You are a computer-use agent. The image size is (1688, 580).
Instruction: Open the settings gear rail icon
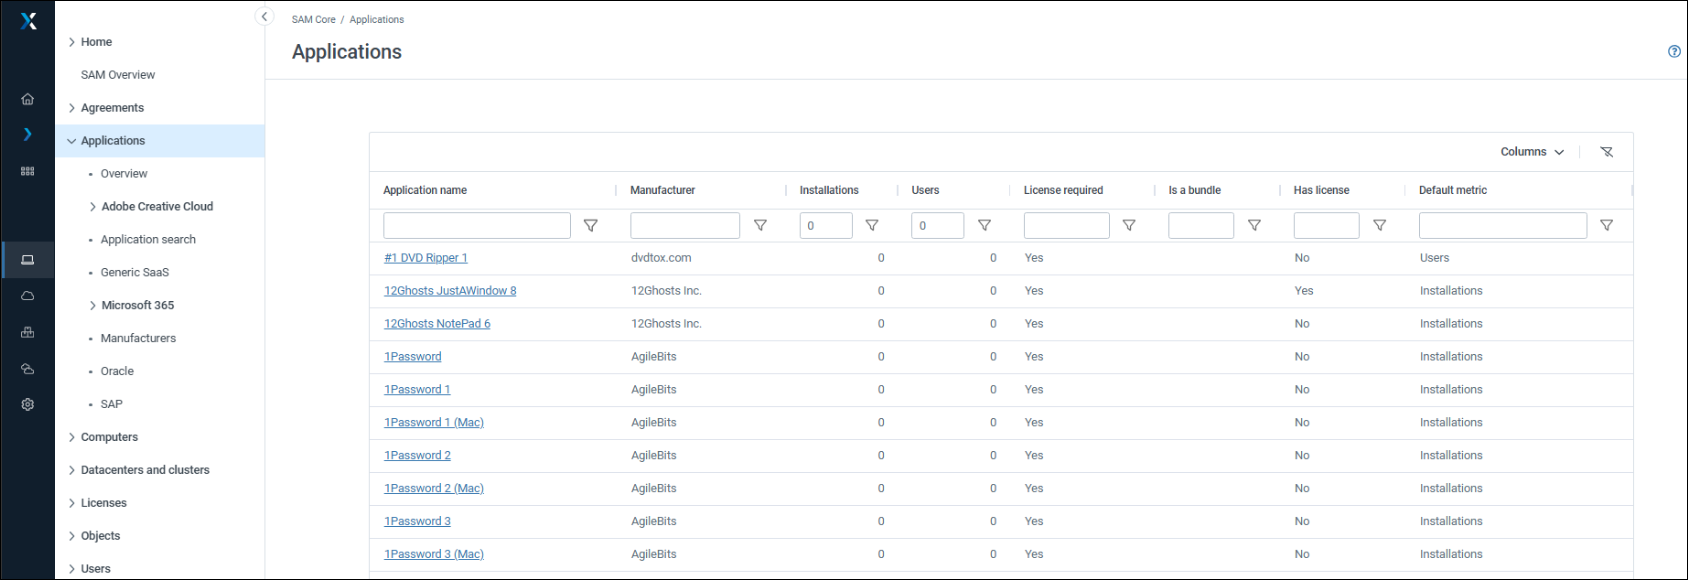pyautogui.click(x=28, y=404)
